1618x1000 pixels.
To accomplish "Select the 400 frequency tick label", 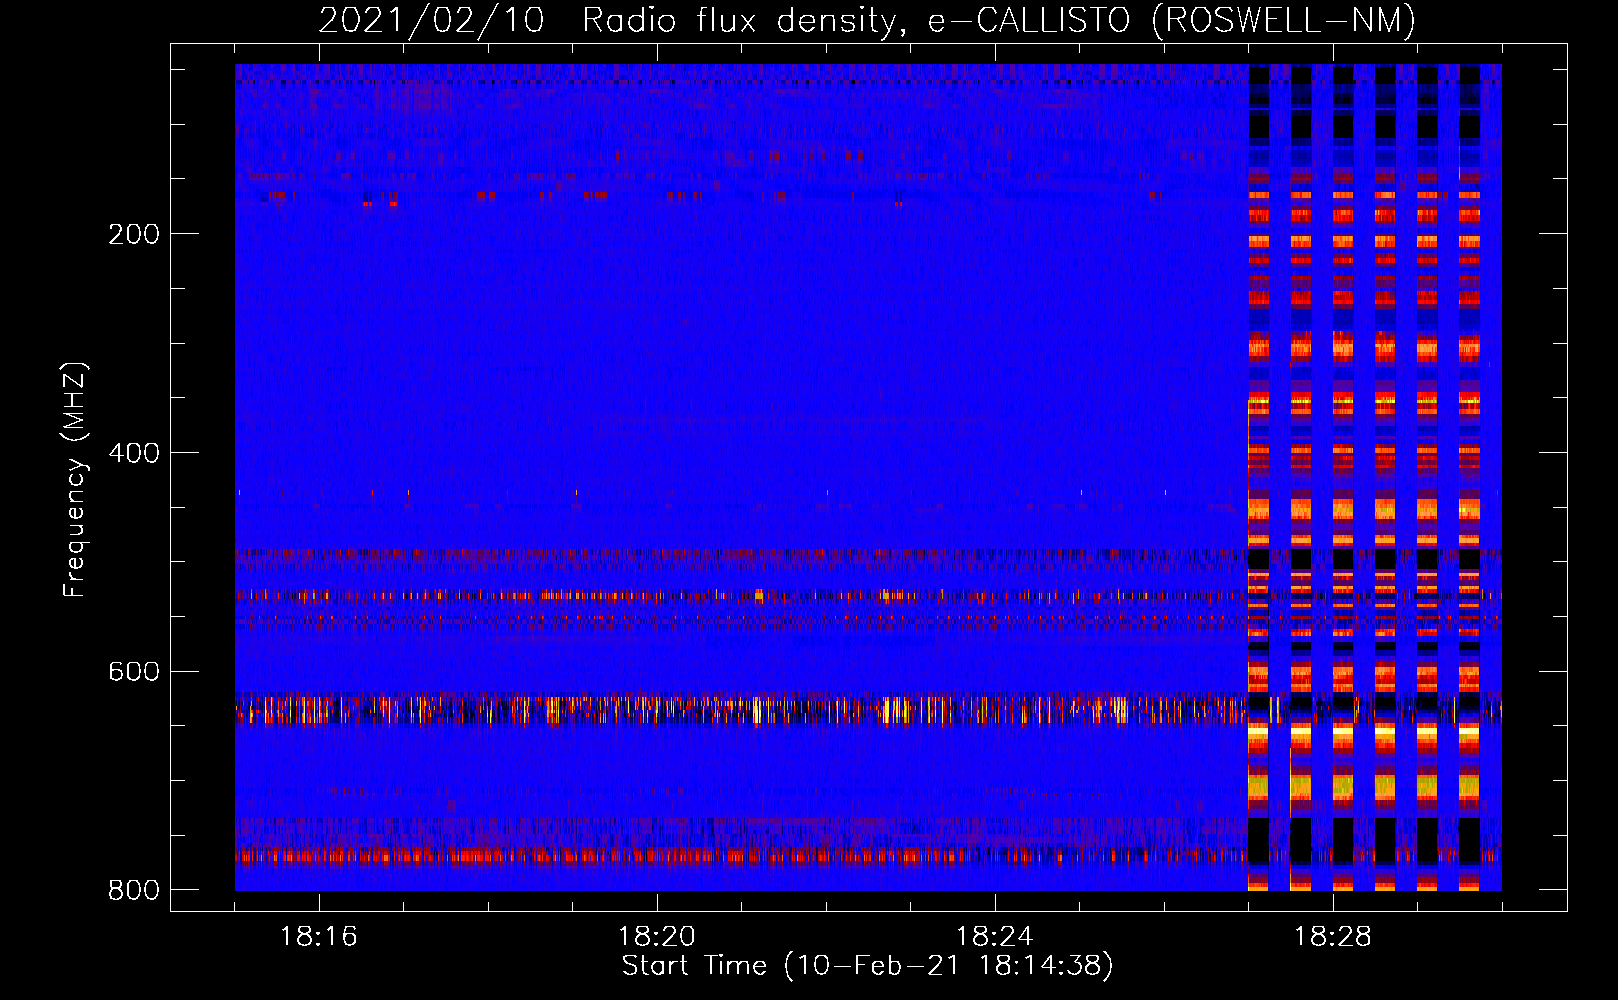I will 134,453.
